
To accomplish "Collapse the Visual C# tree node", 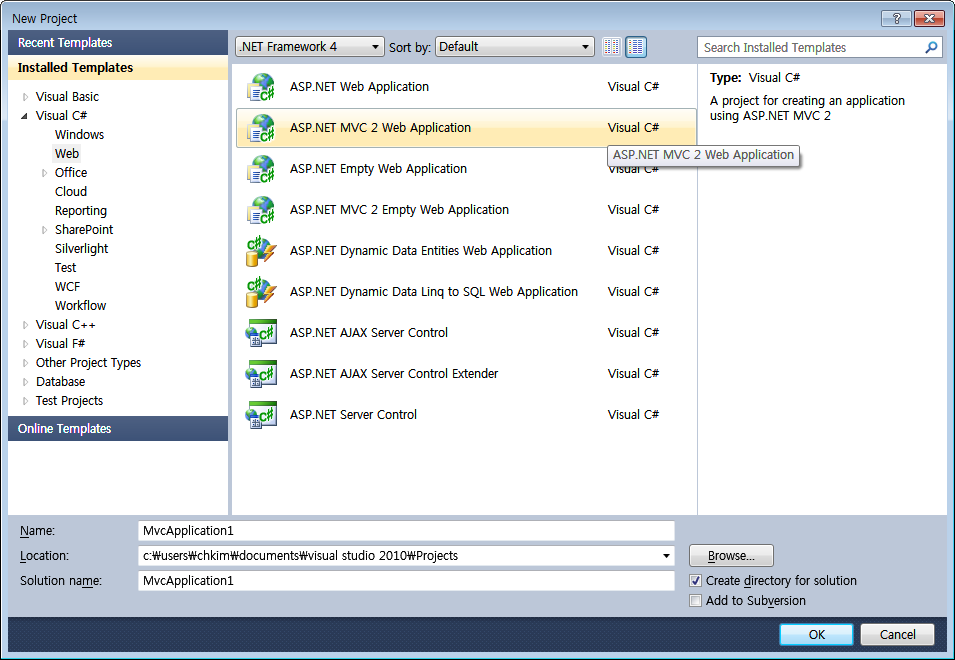I will click(x=25, y=116).
